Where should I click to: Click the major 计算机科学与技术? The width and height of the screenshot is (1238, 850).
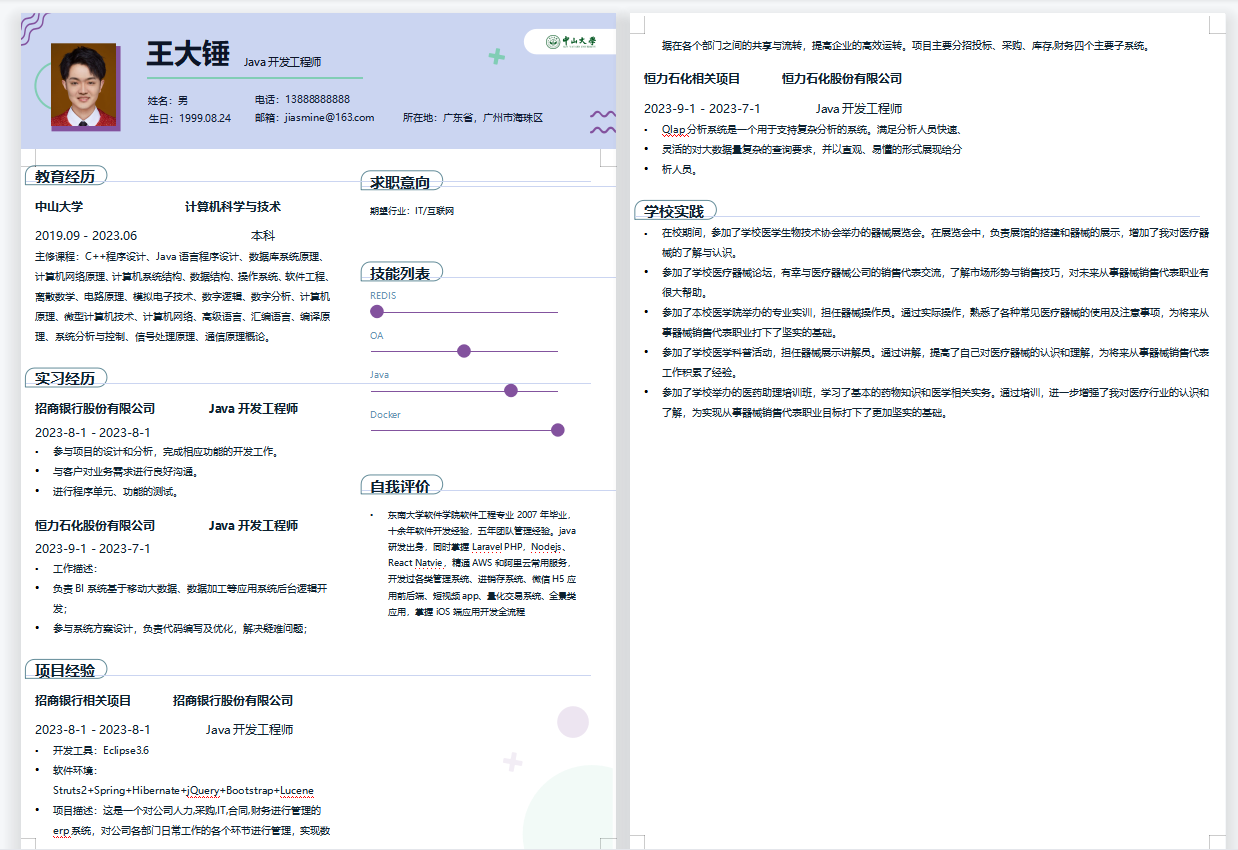click(233, 207)
